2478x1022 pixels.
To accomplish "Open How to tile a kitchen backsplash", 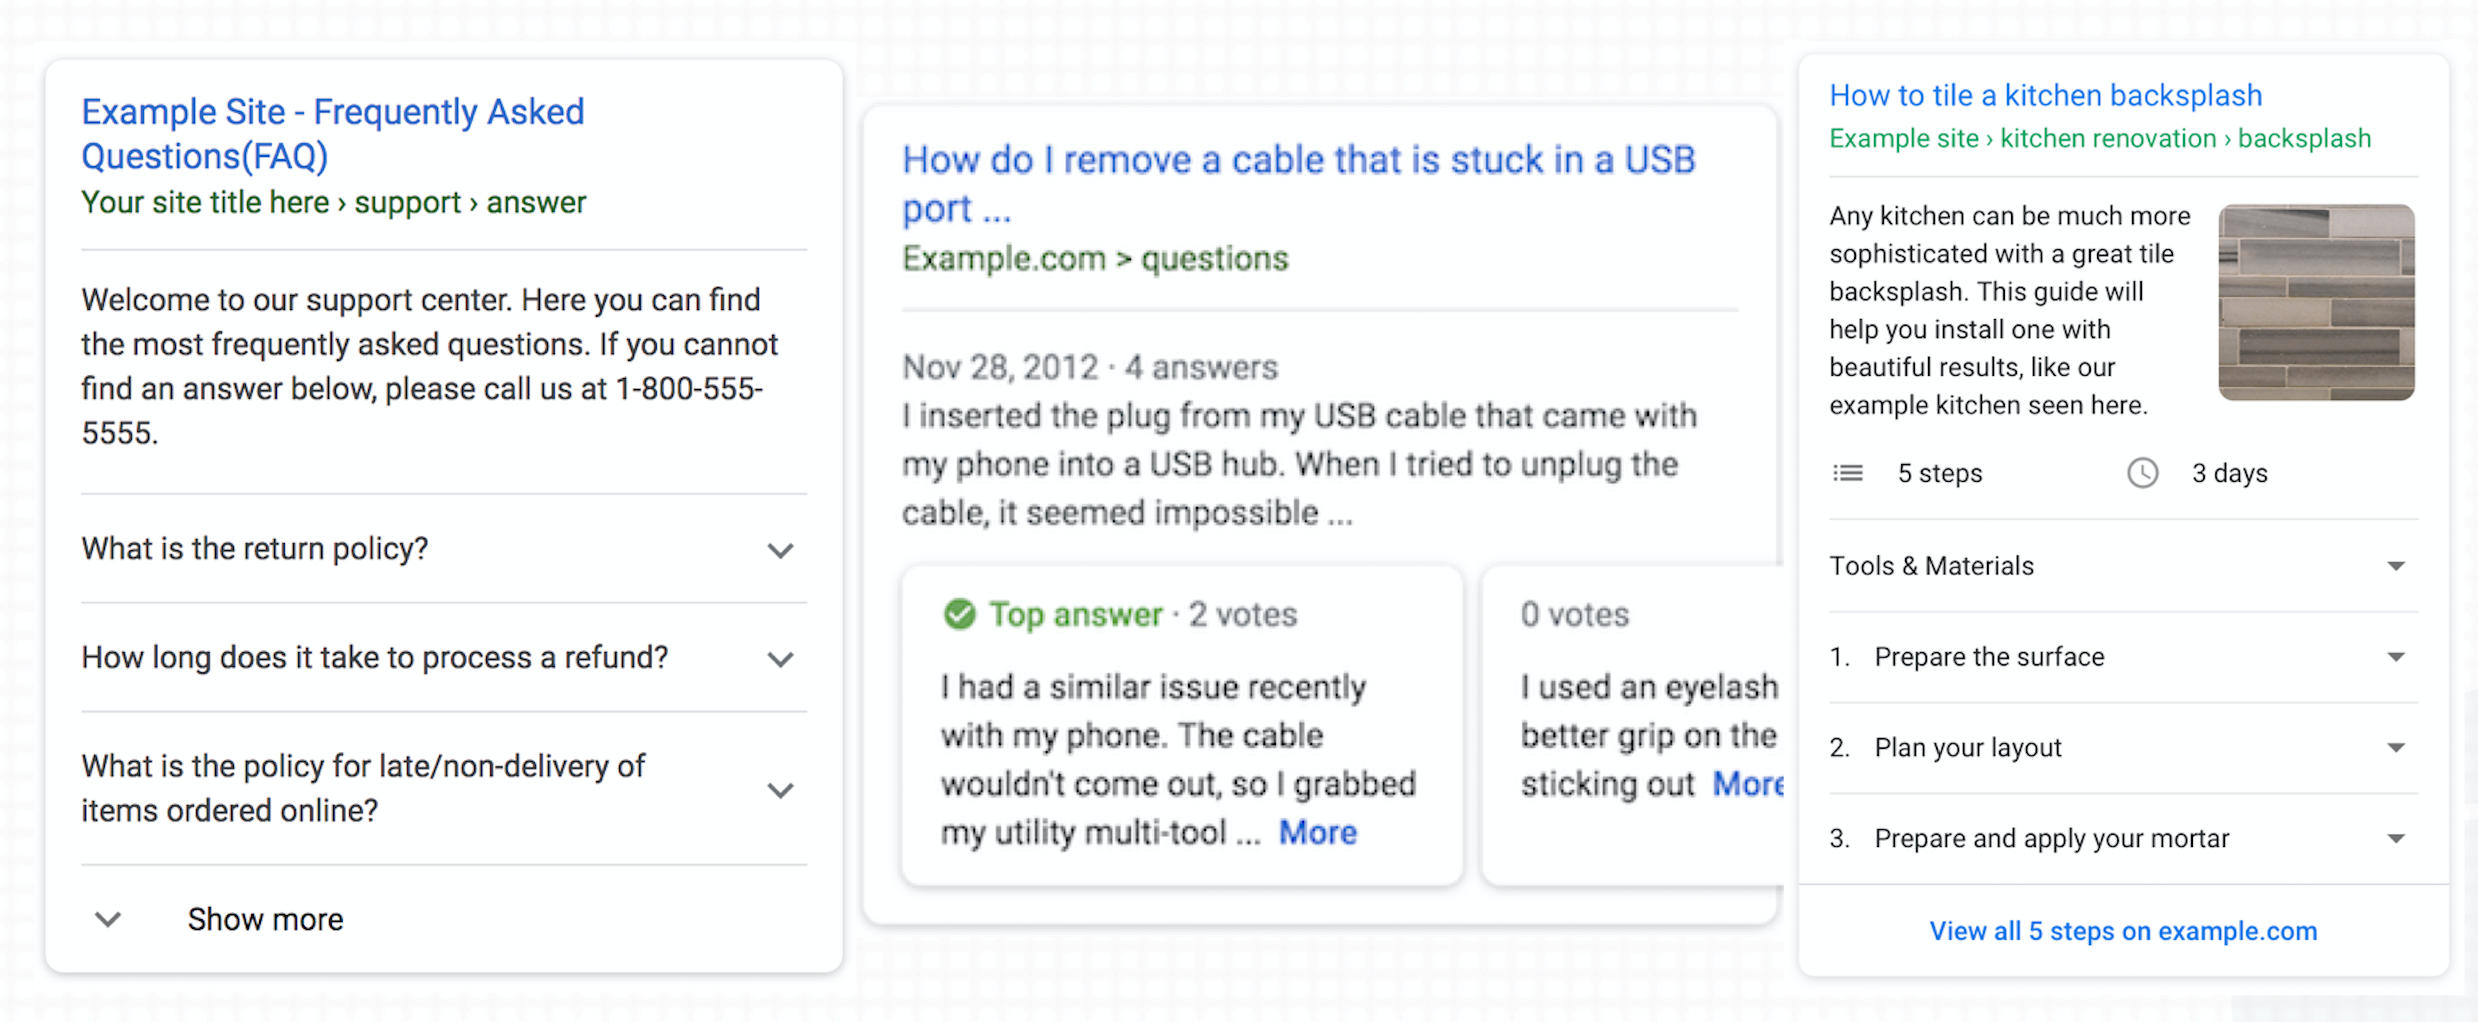I will pyautogui.click(x=2045, y=96).
